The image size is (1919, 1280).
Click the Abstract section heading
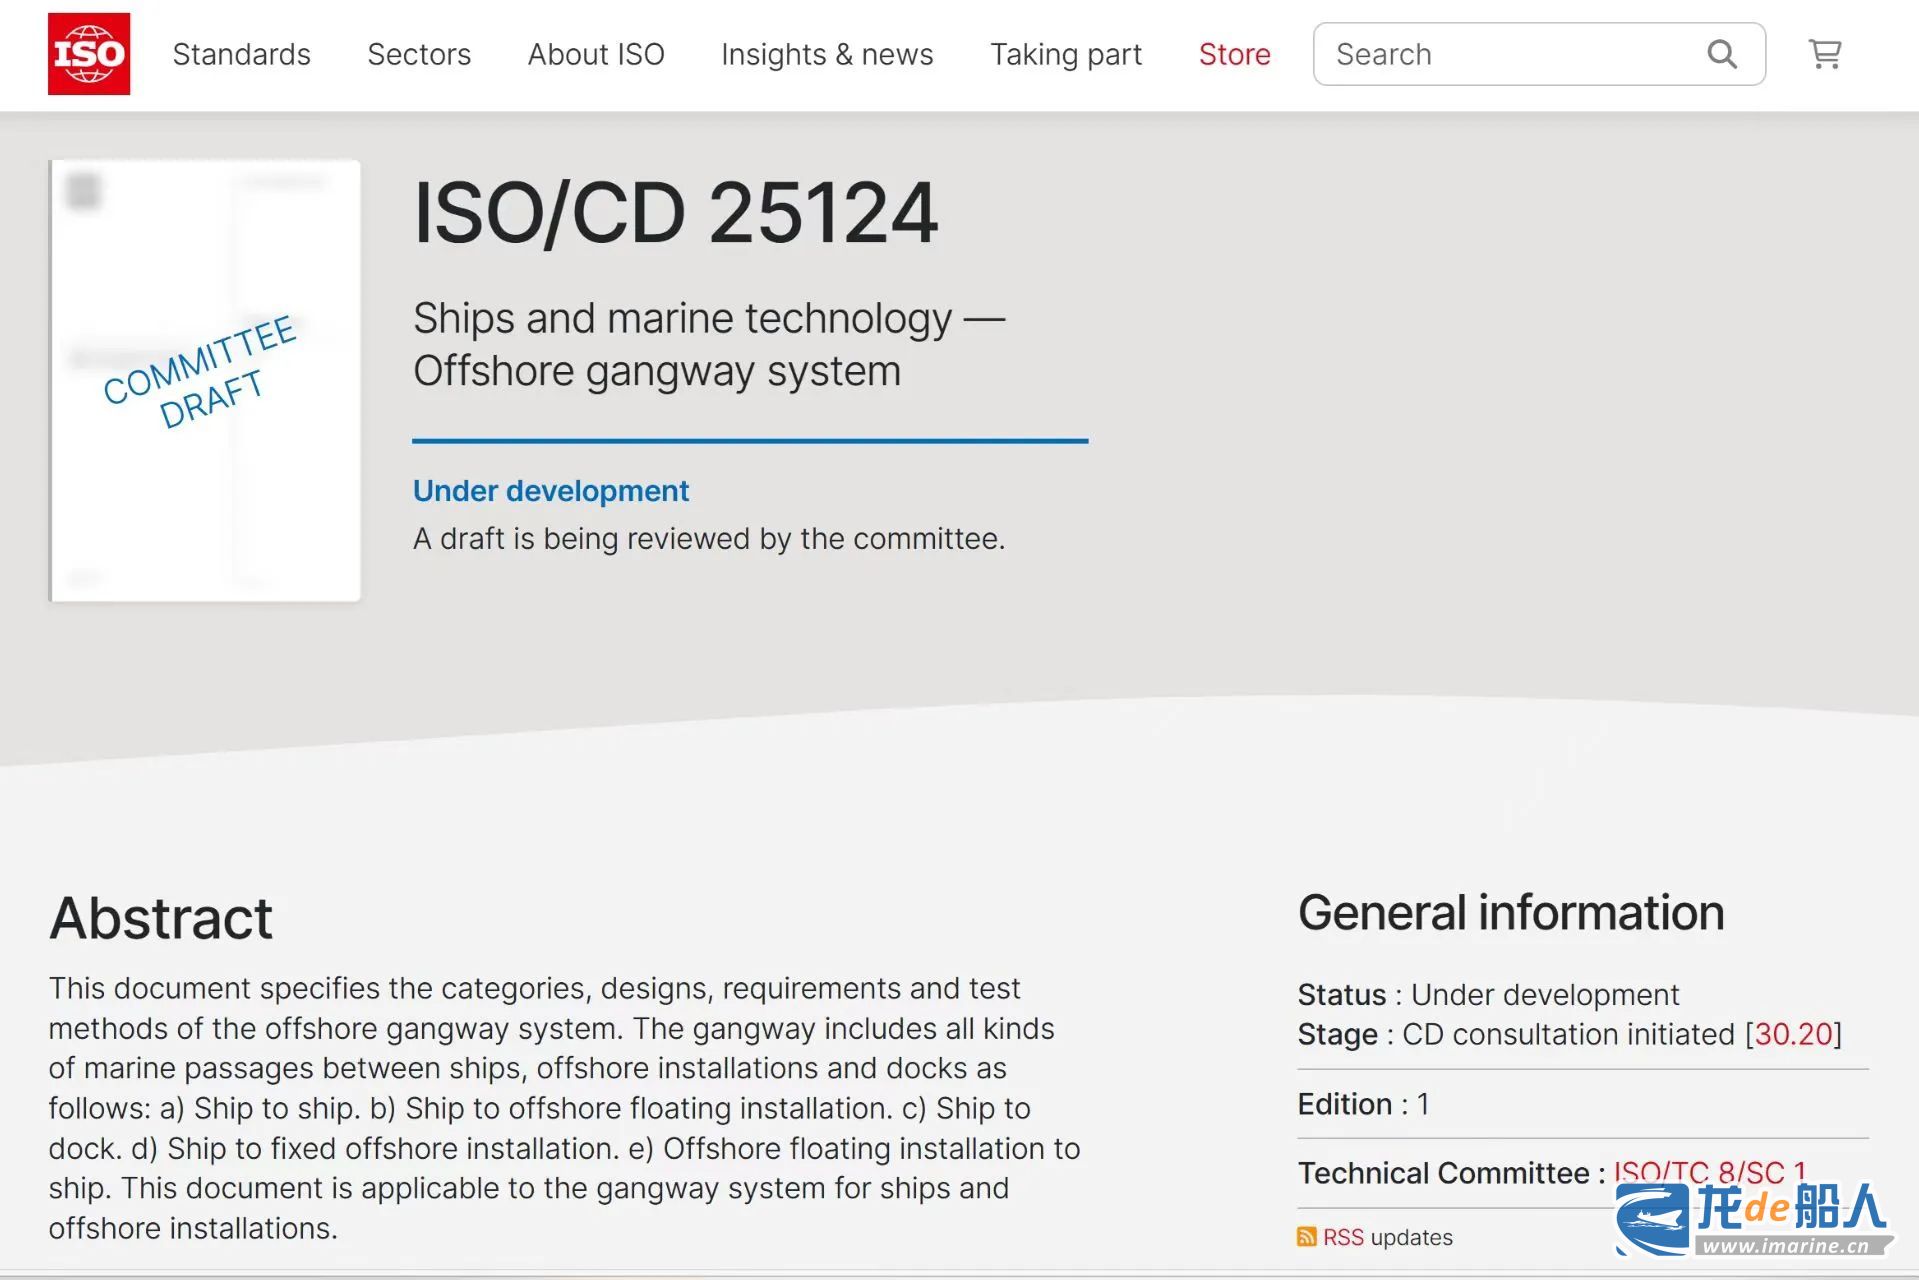(x=161, y=918)
